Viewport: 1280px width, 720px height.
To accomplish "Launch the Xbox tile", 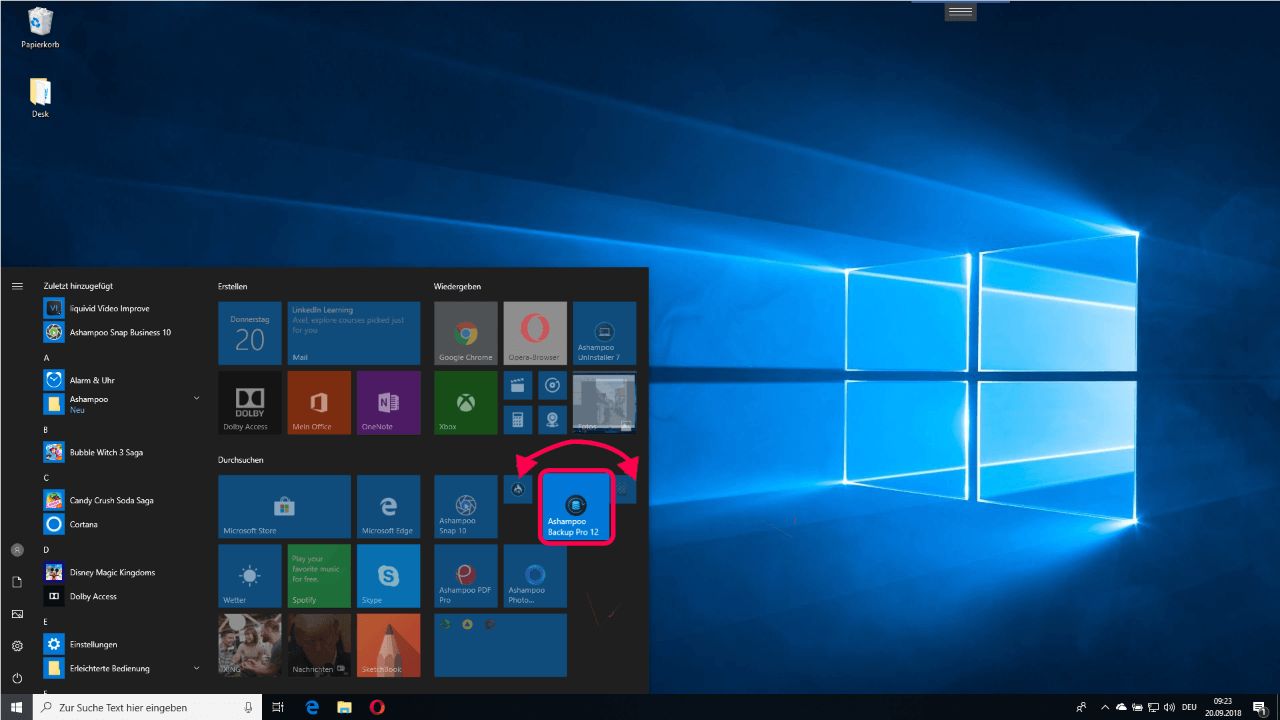I will click(465, 402).
